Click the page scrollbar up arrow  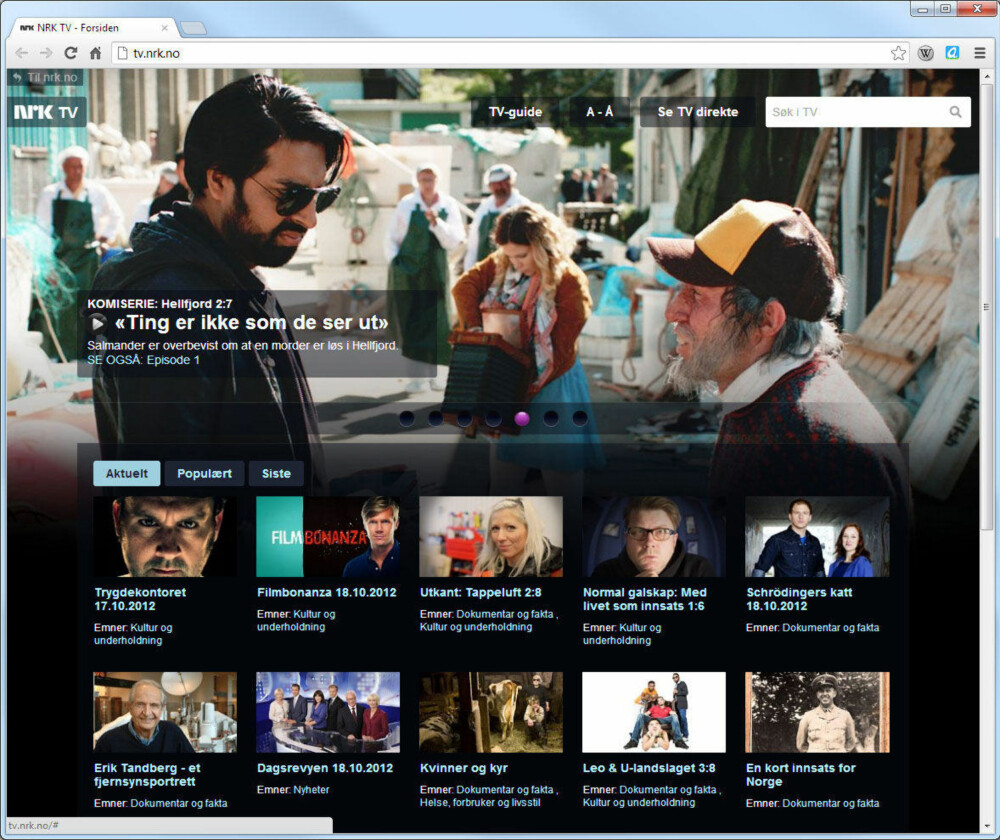987,77
